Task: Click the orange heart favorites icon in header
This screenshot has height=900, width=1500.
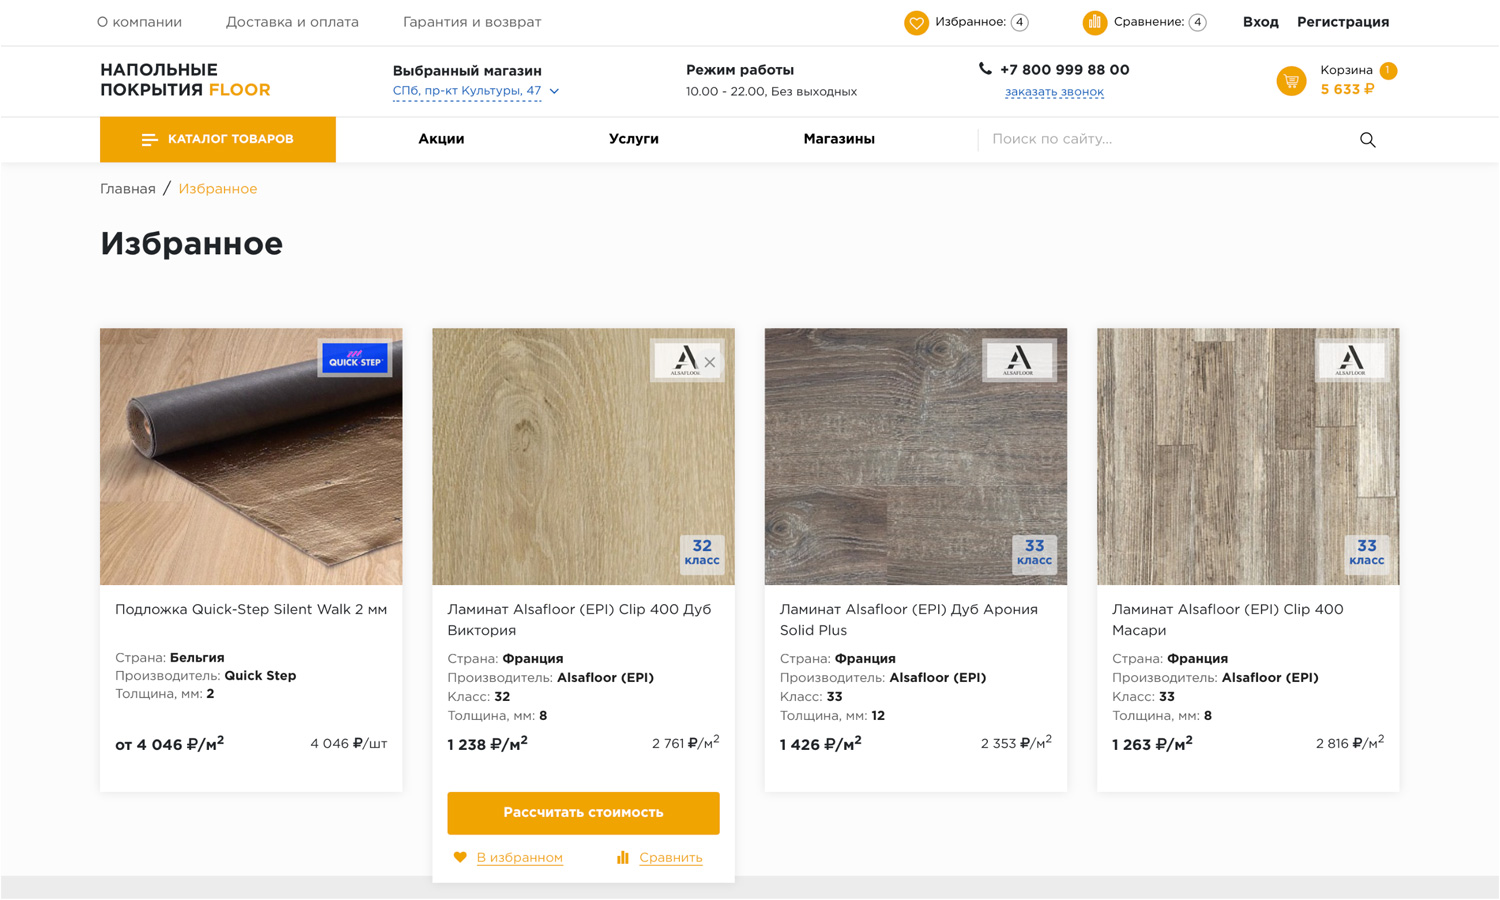Action: (x=916, y=23)
